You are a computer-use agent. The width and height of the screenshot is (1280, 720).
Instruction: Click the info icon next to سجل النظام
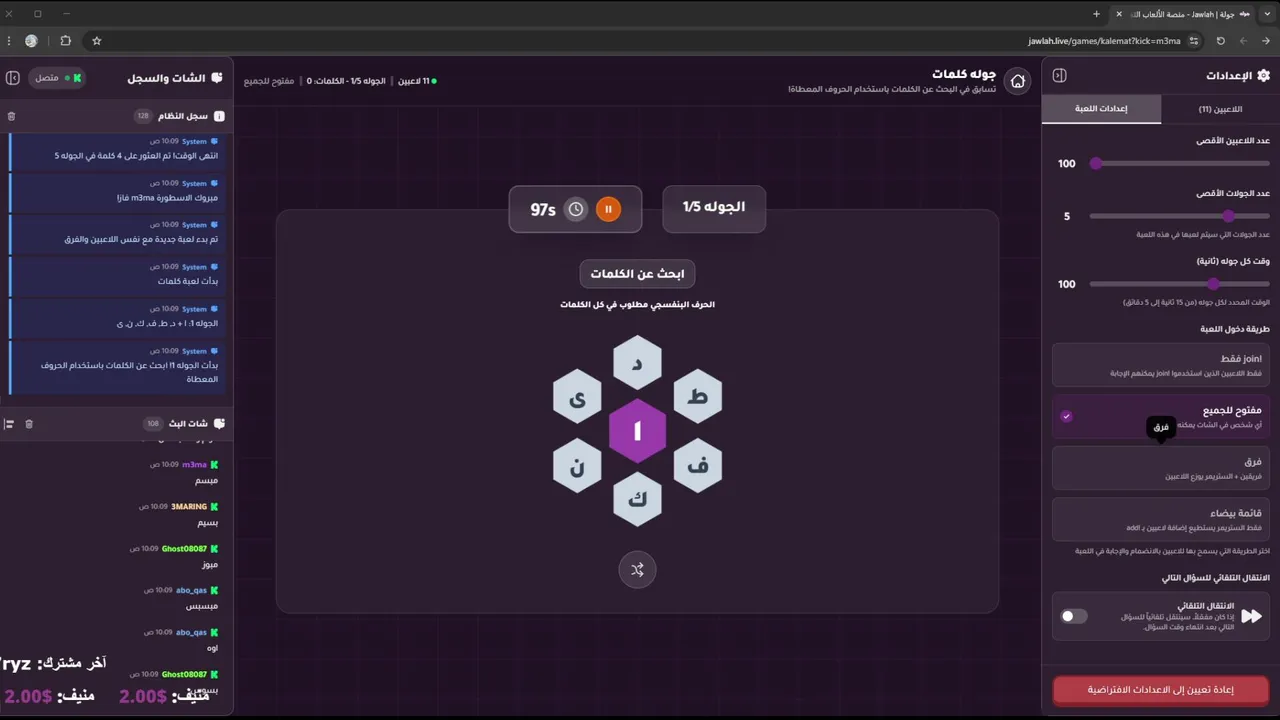click(219, 116)
